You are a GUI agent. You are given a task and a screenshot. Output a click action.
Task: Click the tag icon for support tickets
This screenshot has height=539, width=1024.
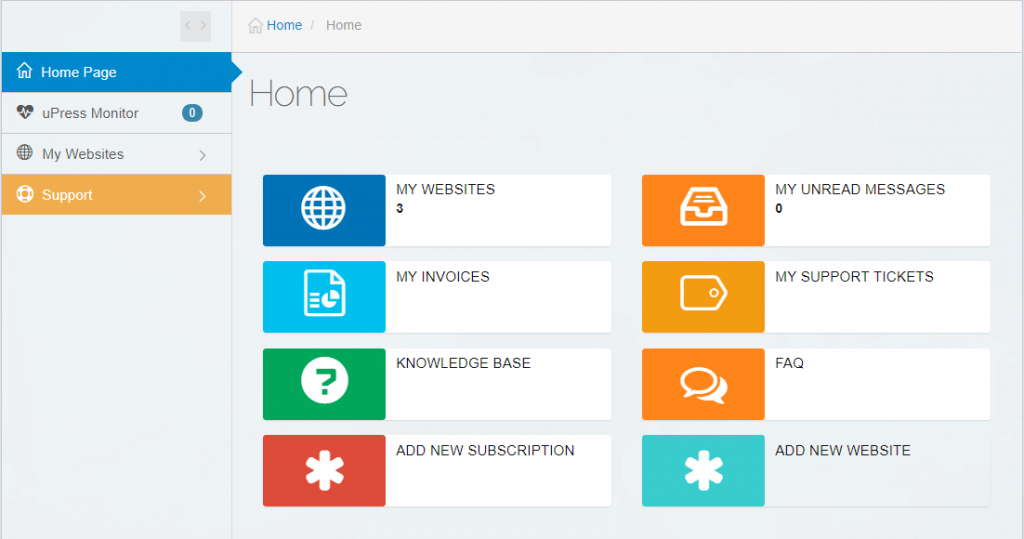tap(703, 293)
